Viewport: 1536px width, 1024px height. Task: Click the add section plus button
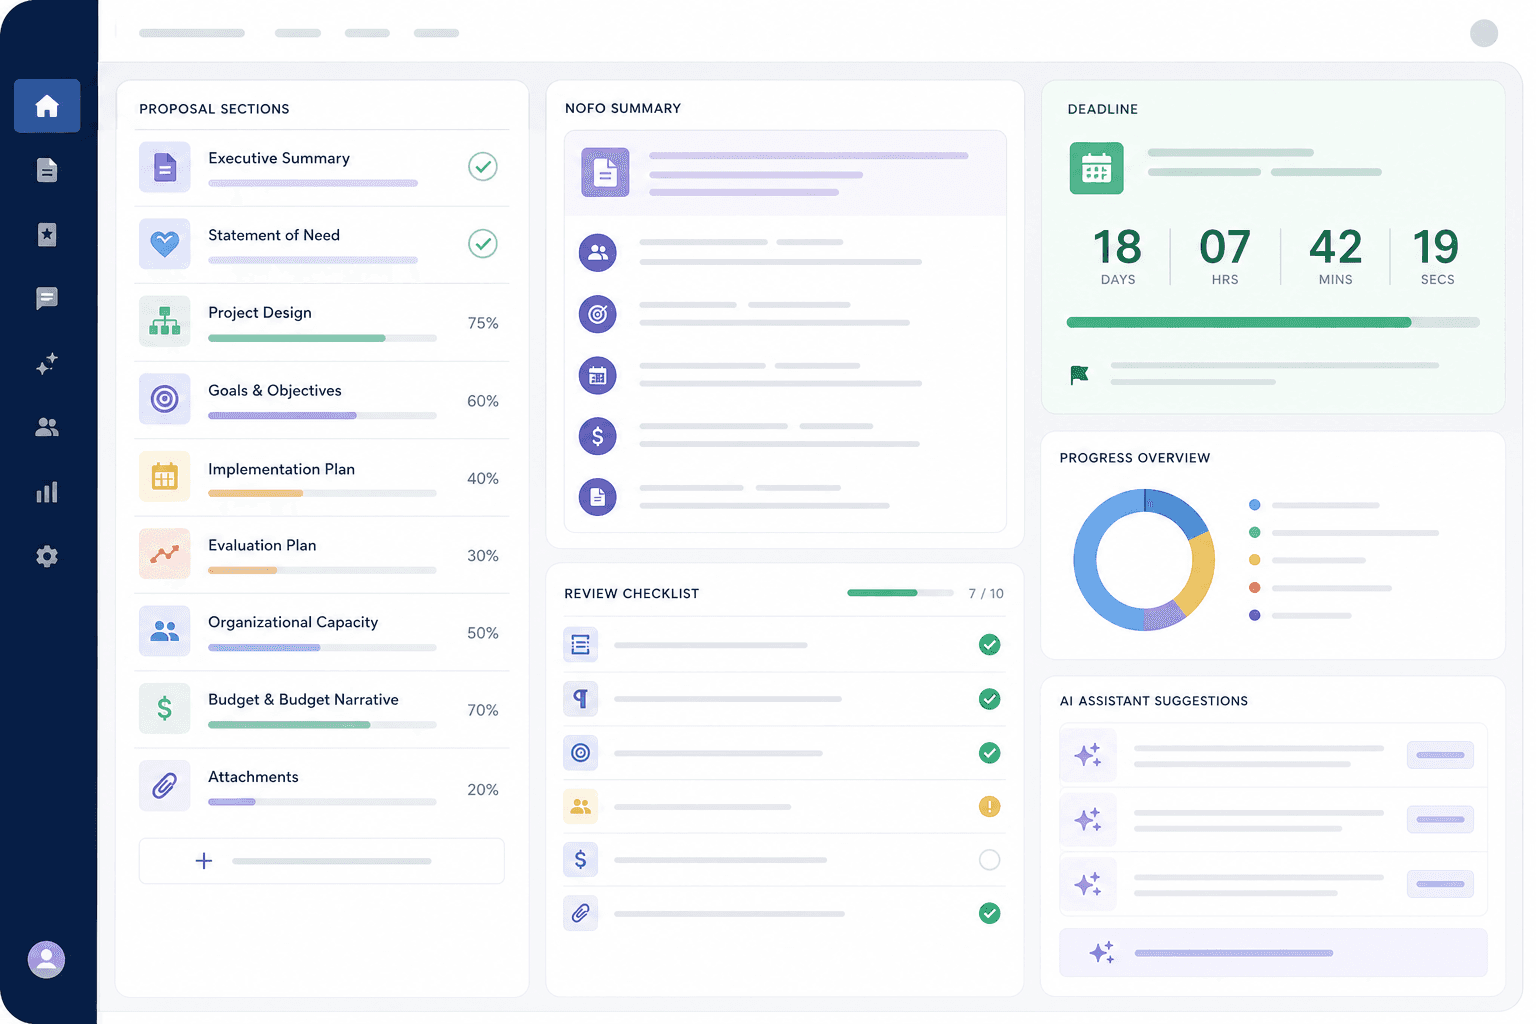(x=322, y=861)
